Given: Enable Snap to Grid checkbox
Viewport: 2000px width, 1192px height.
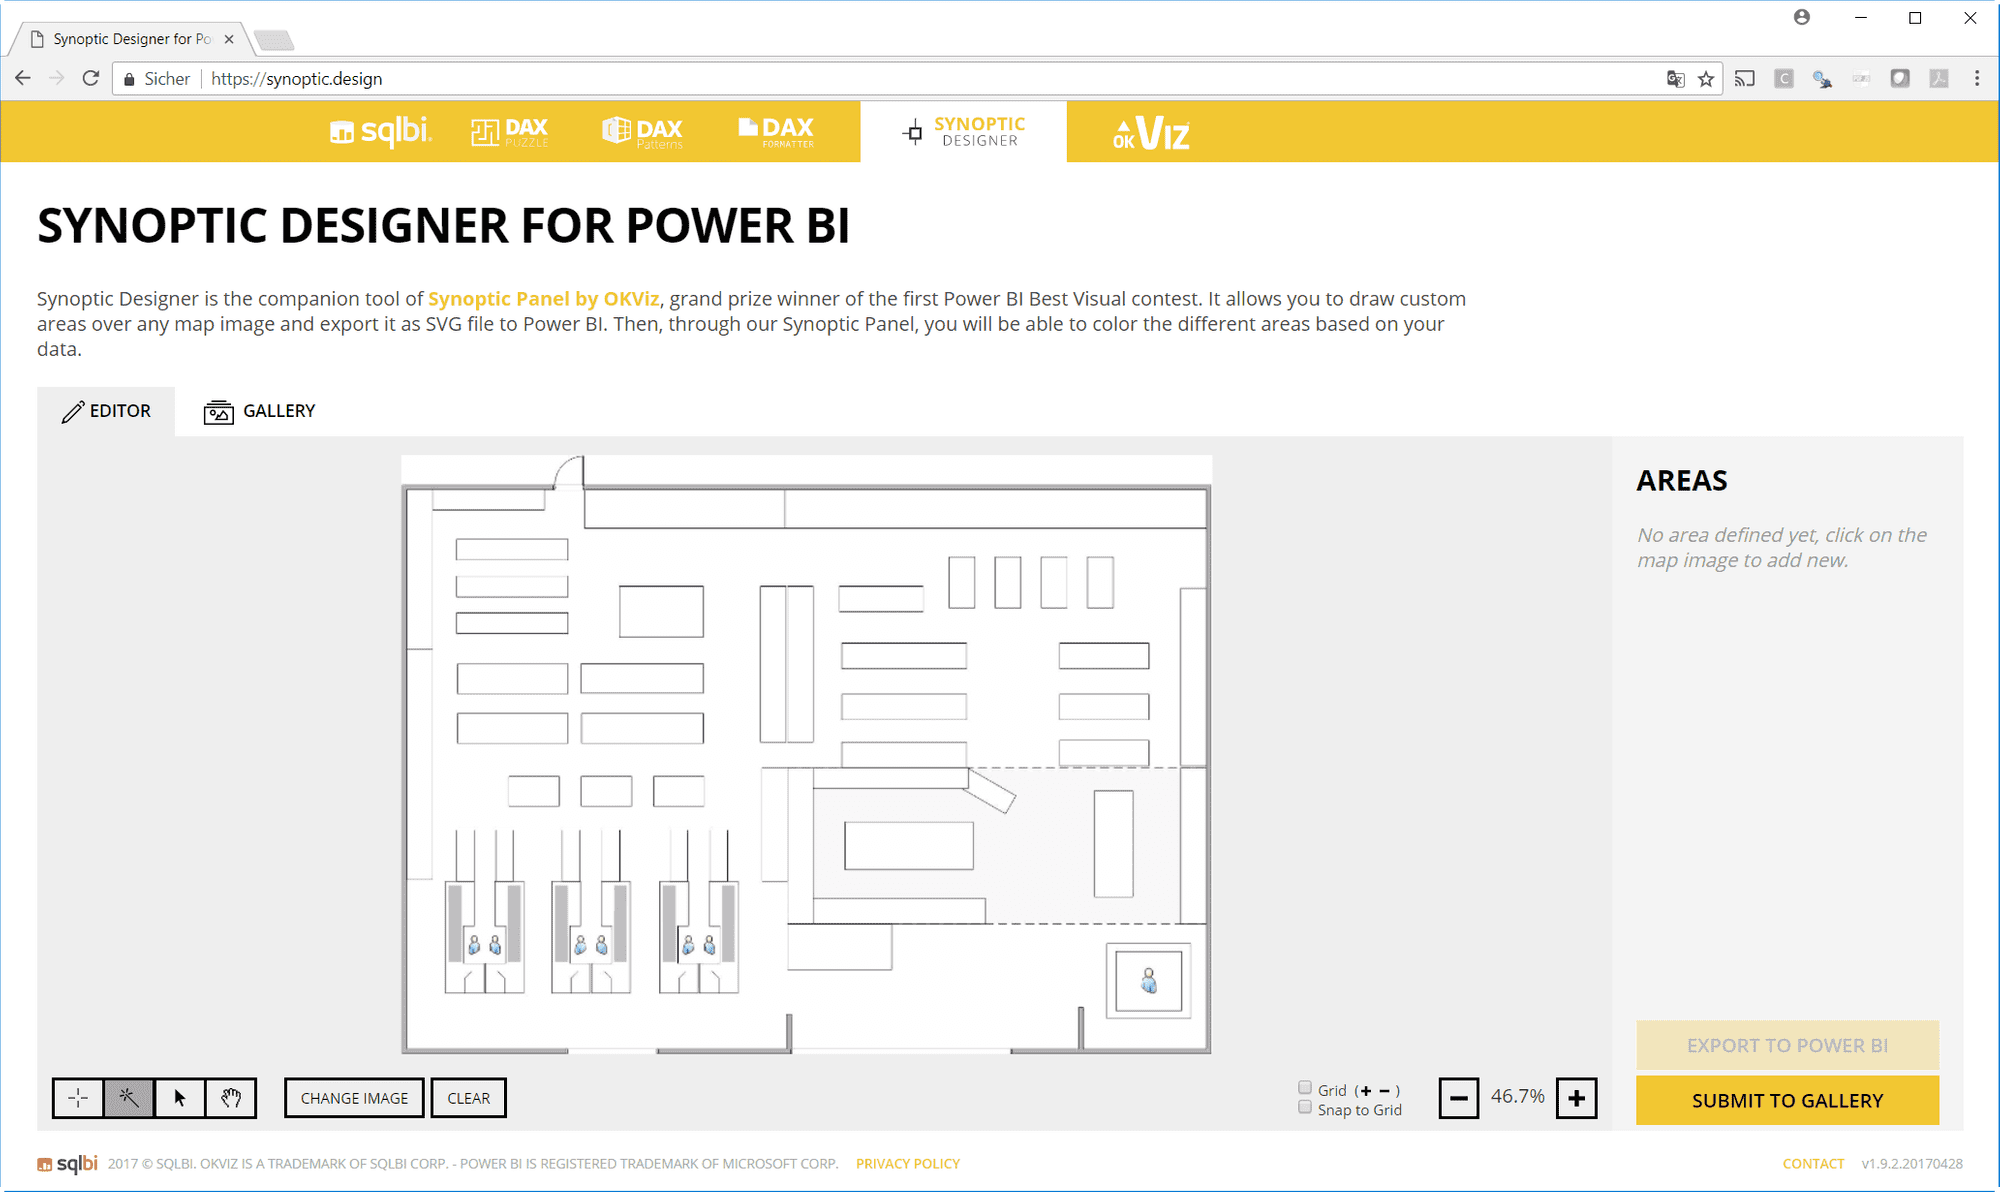Looking at the screenshot, I should (1305, 1107).
